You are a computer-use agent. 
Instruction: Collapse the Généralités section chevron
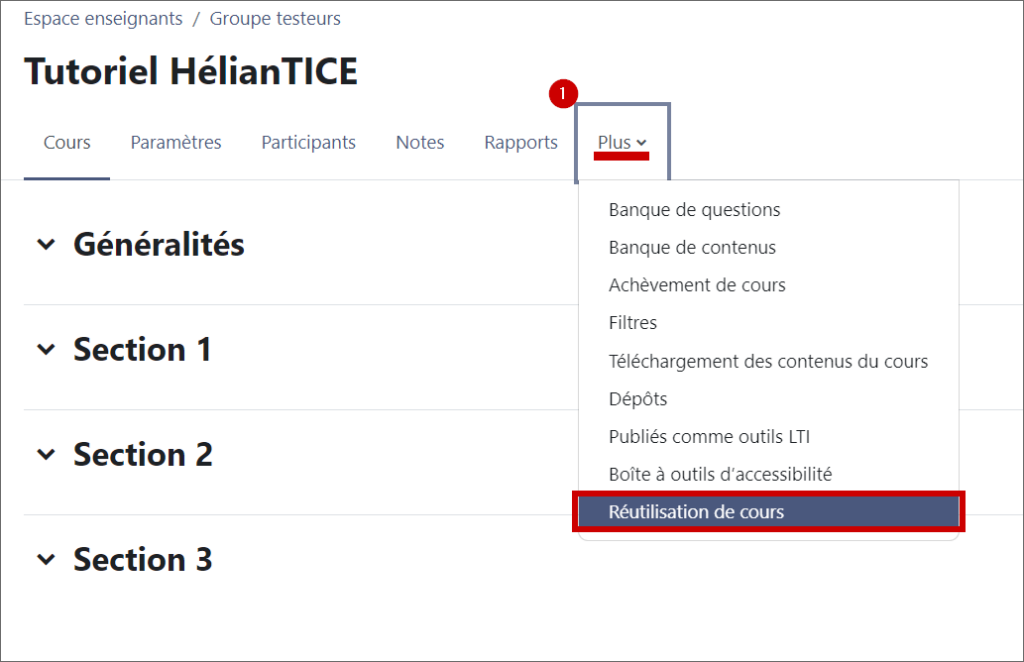click(x=46, y=245)
